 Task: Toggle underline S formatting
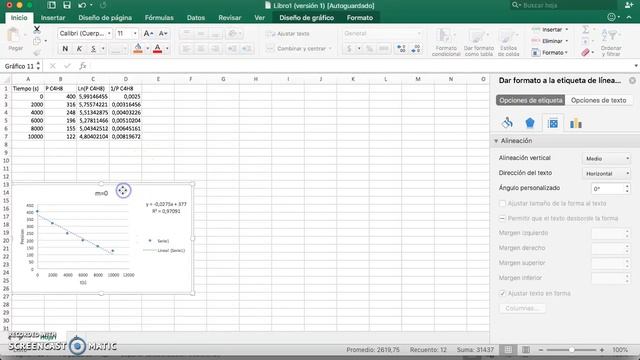coord(93,49)
